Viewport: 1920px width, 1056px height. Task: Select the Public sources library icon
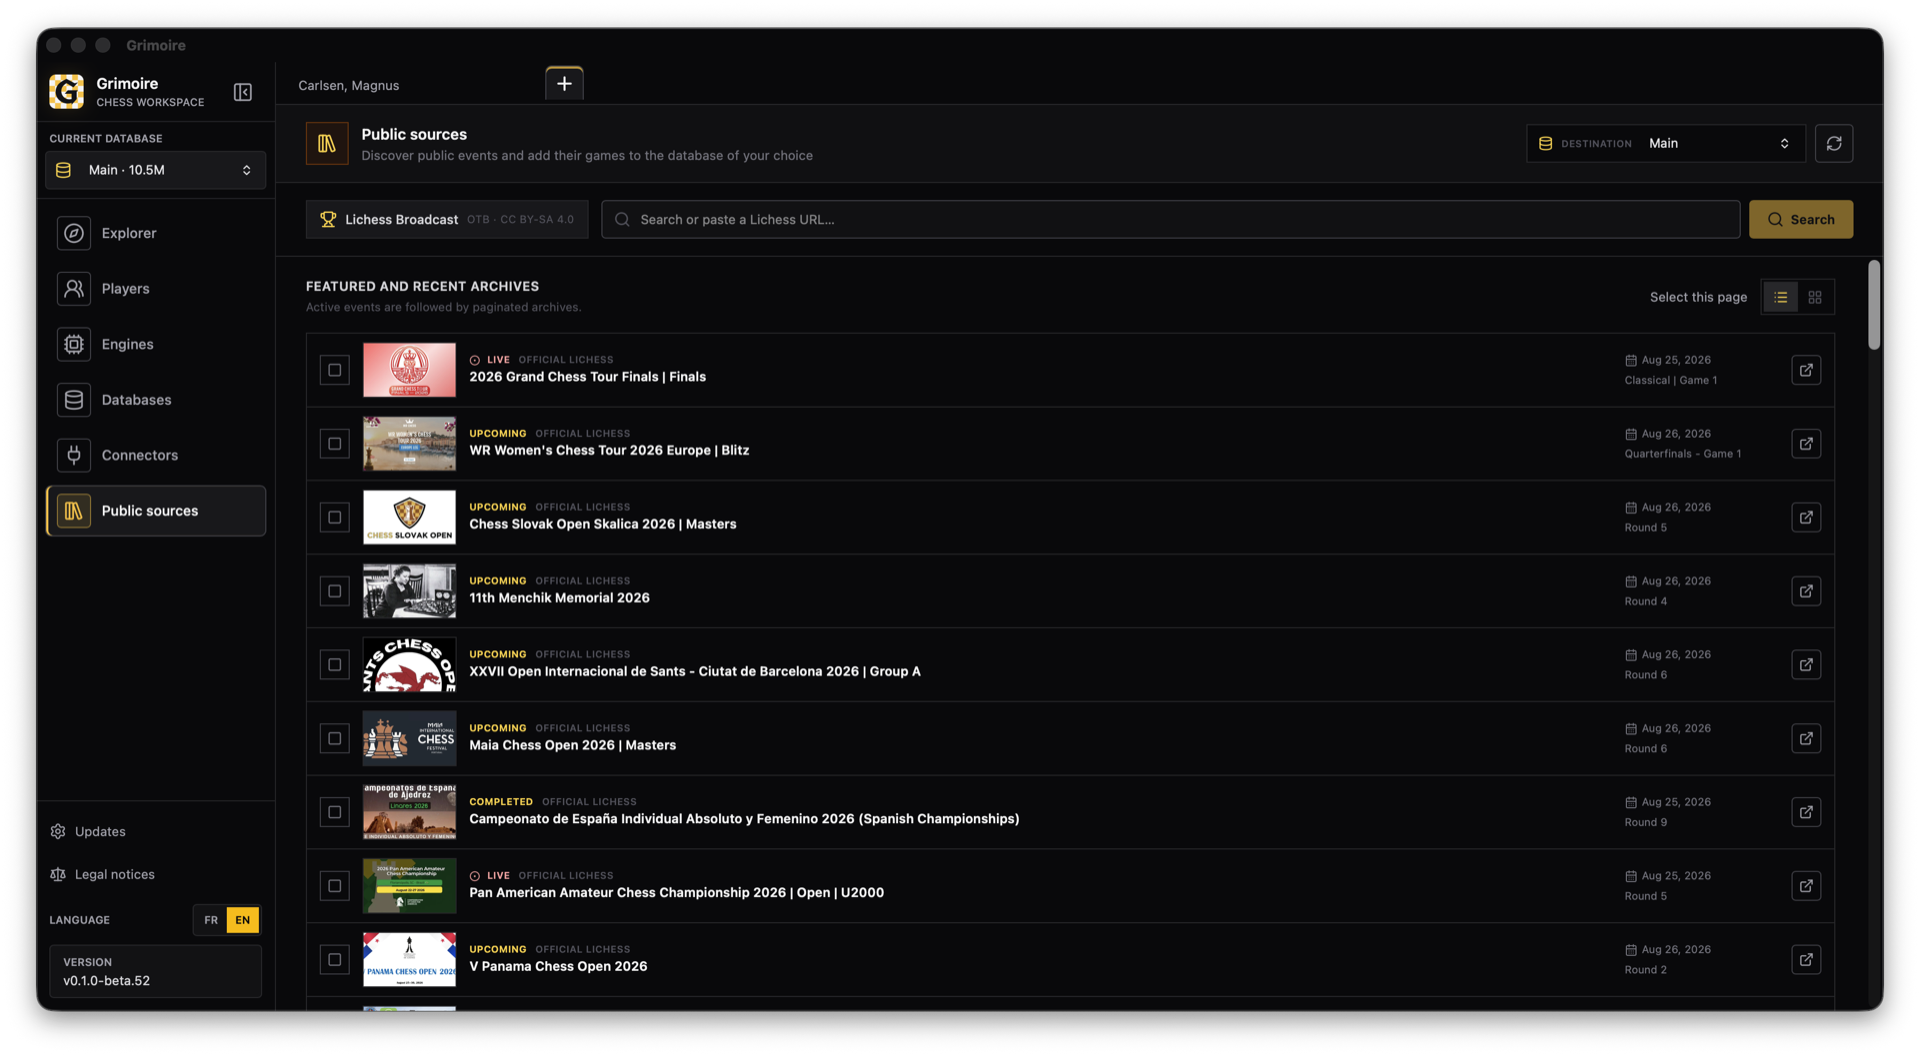coord(74,511)
